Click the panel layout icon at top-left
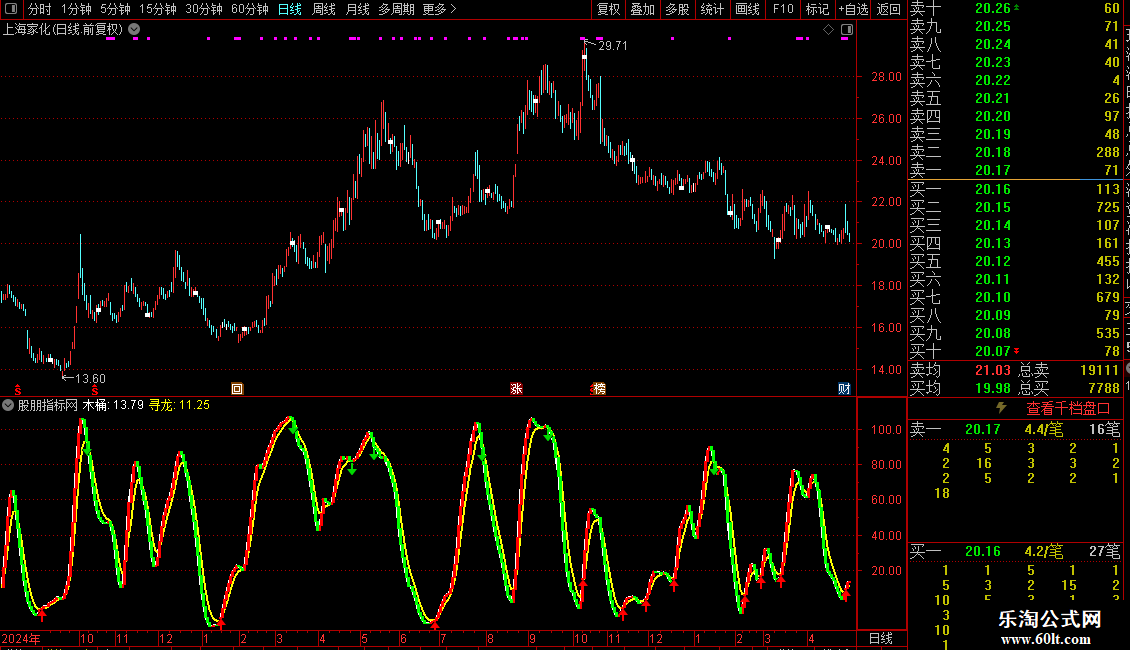The width and height of the screenshot is (1130, 650). click(11, 9)
